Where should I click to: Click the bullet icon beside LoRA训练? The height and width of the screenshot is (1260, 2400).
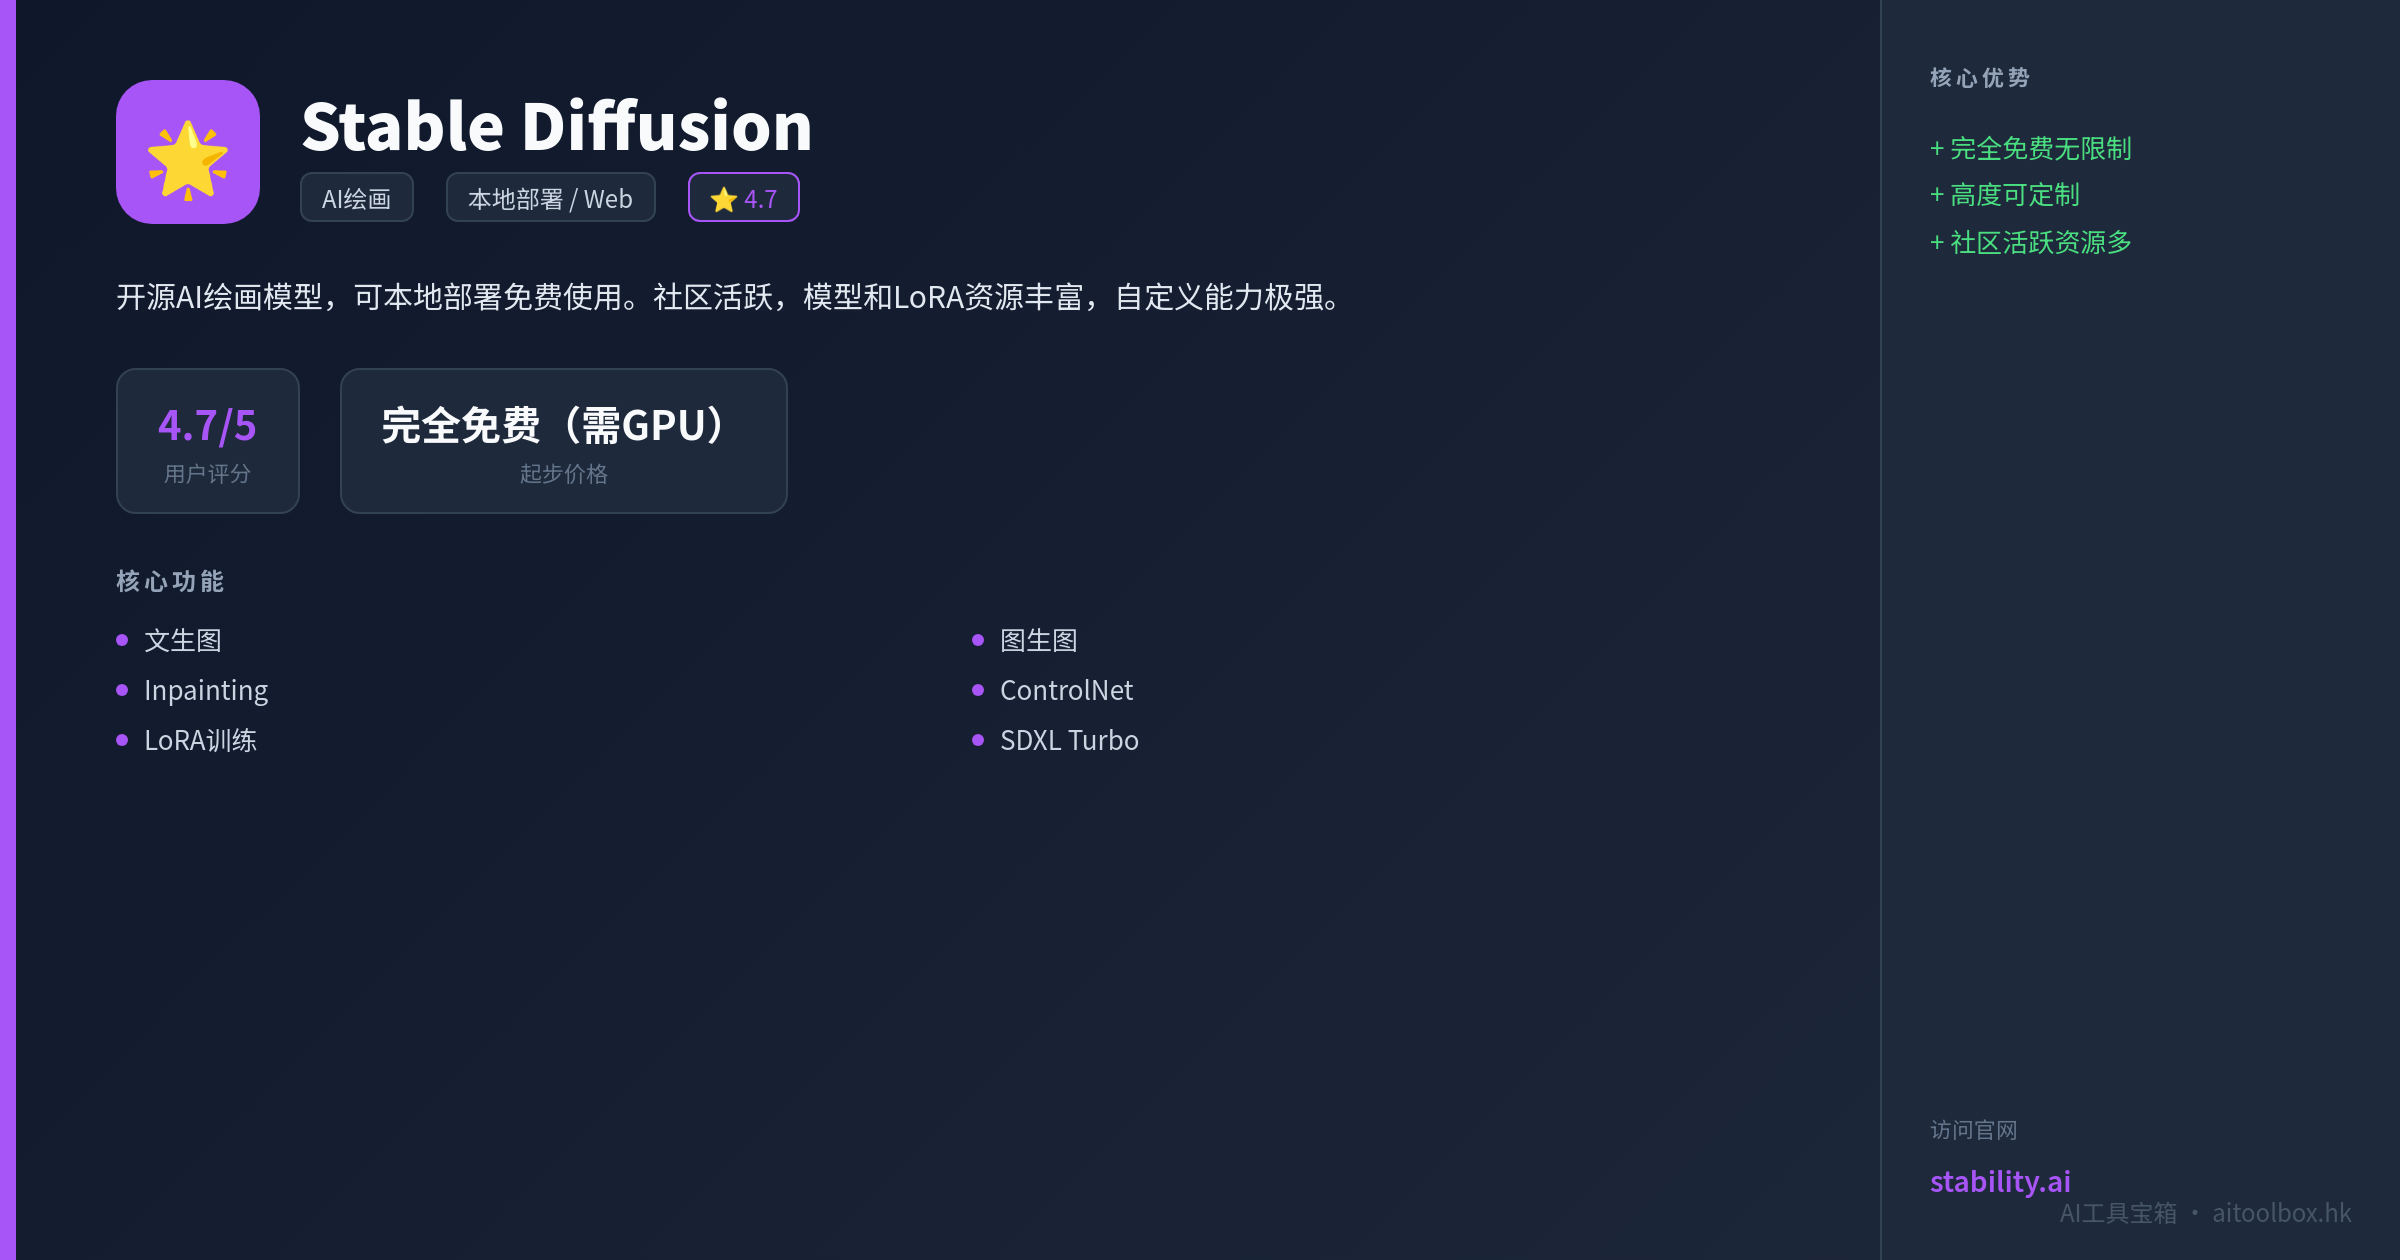[x=123, y=740]
